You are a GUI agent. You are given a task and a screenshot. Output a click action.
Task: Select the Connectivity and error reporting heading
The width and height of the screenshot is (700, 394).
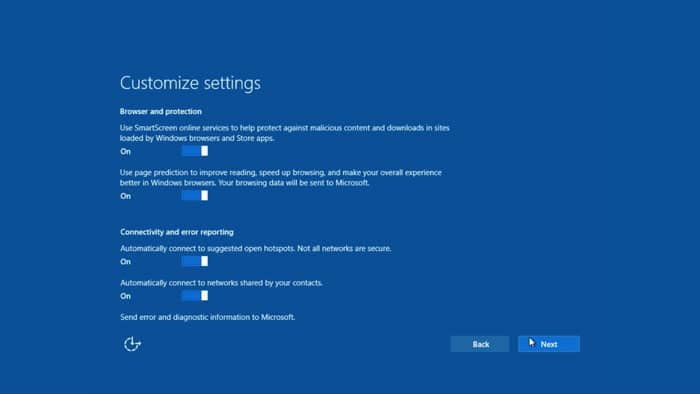coord(177,232)
